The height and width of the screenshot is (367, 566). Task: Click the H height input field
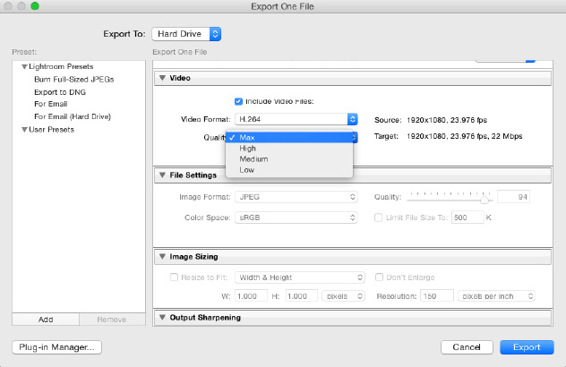click(301, 296)
